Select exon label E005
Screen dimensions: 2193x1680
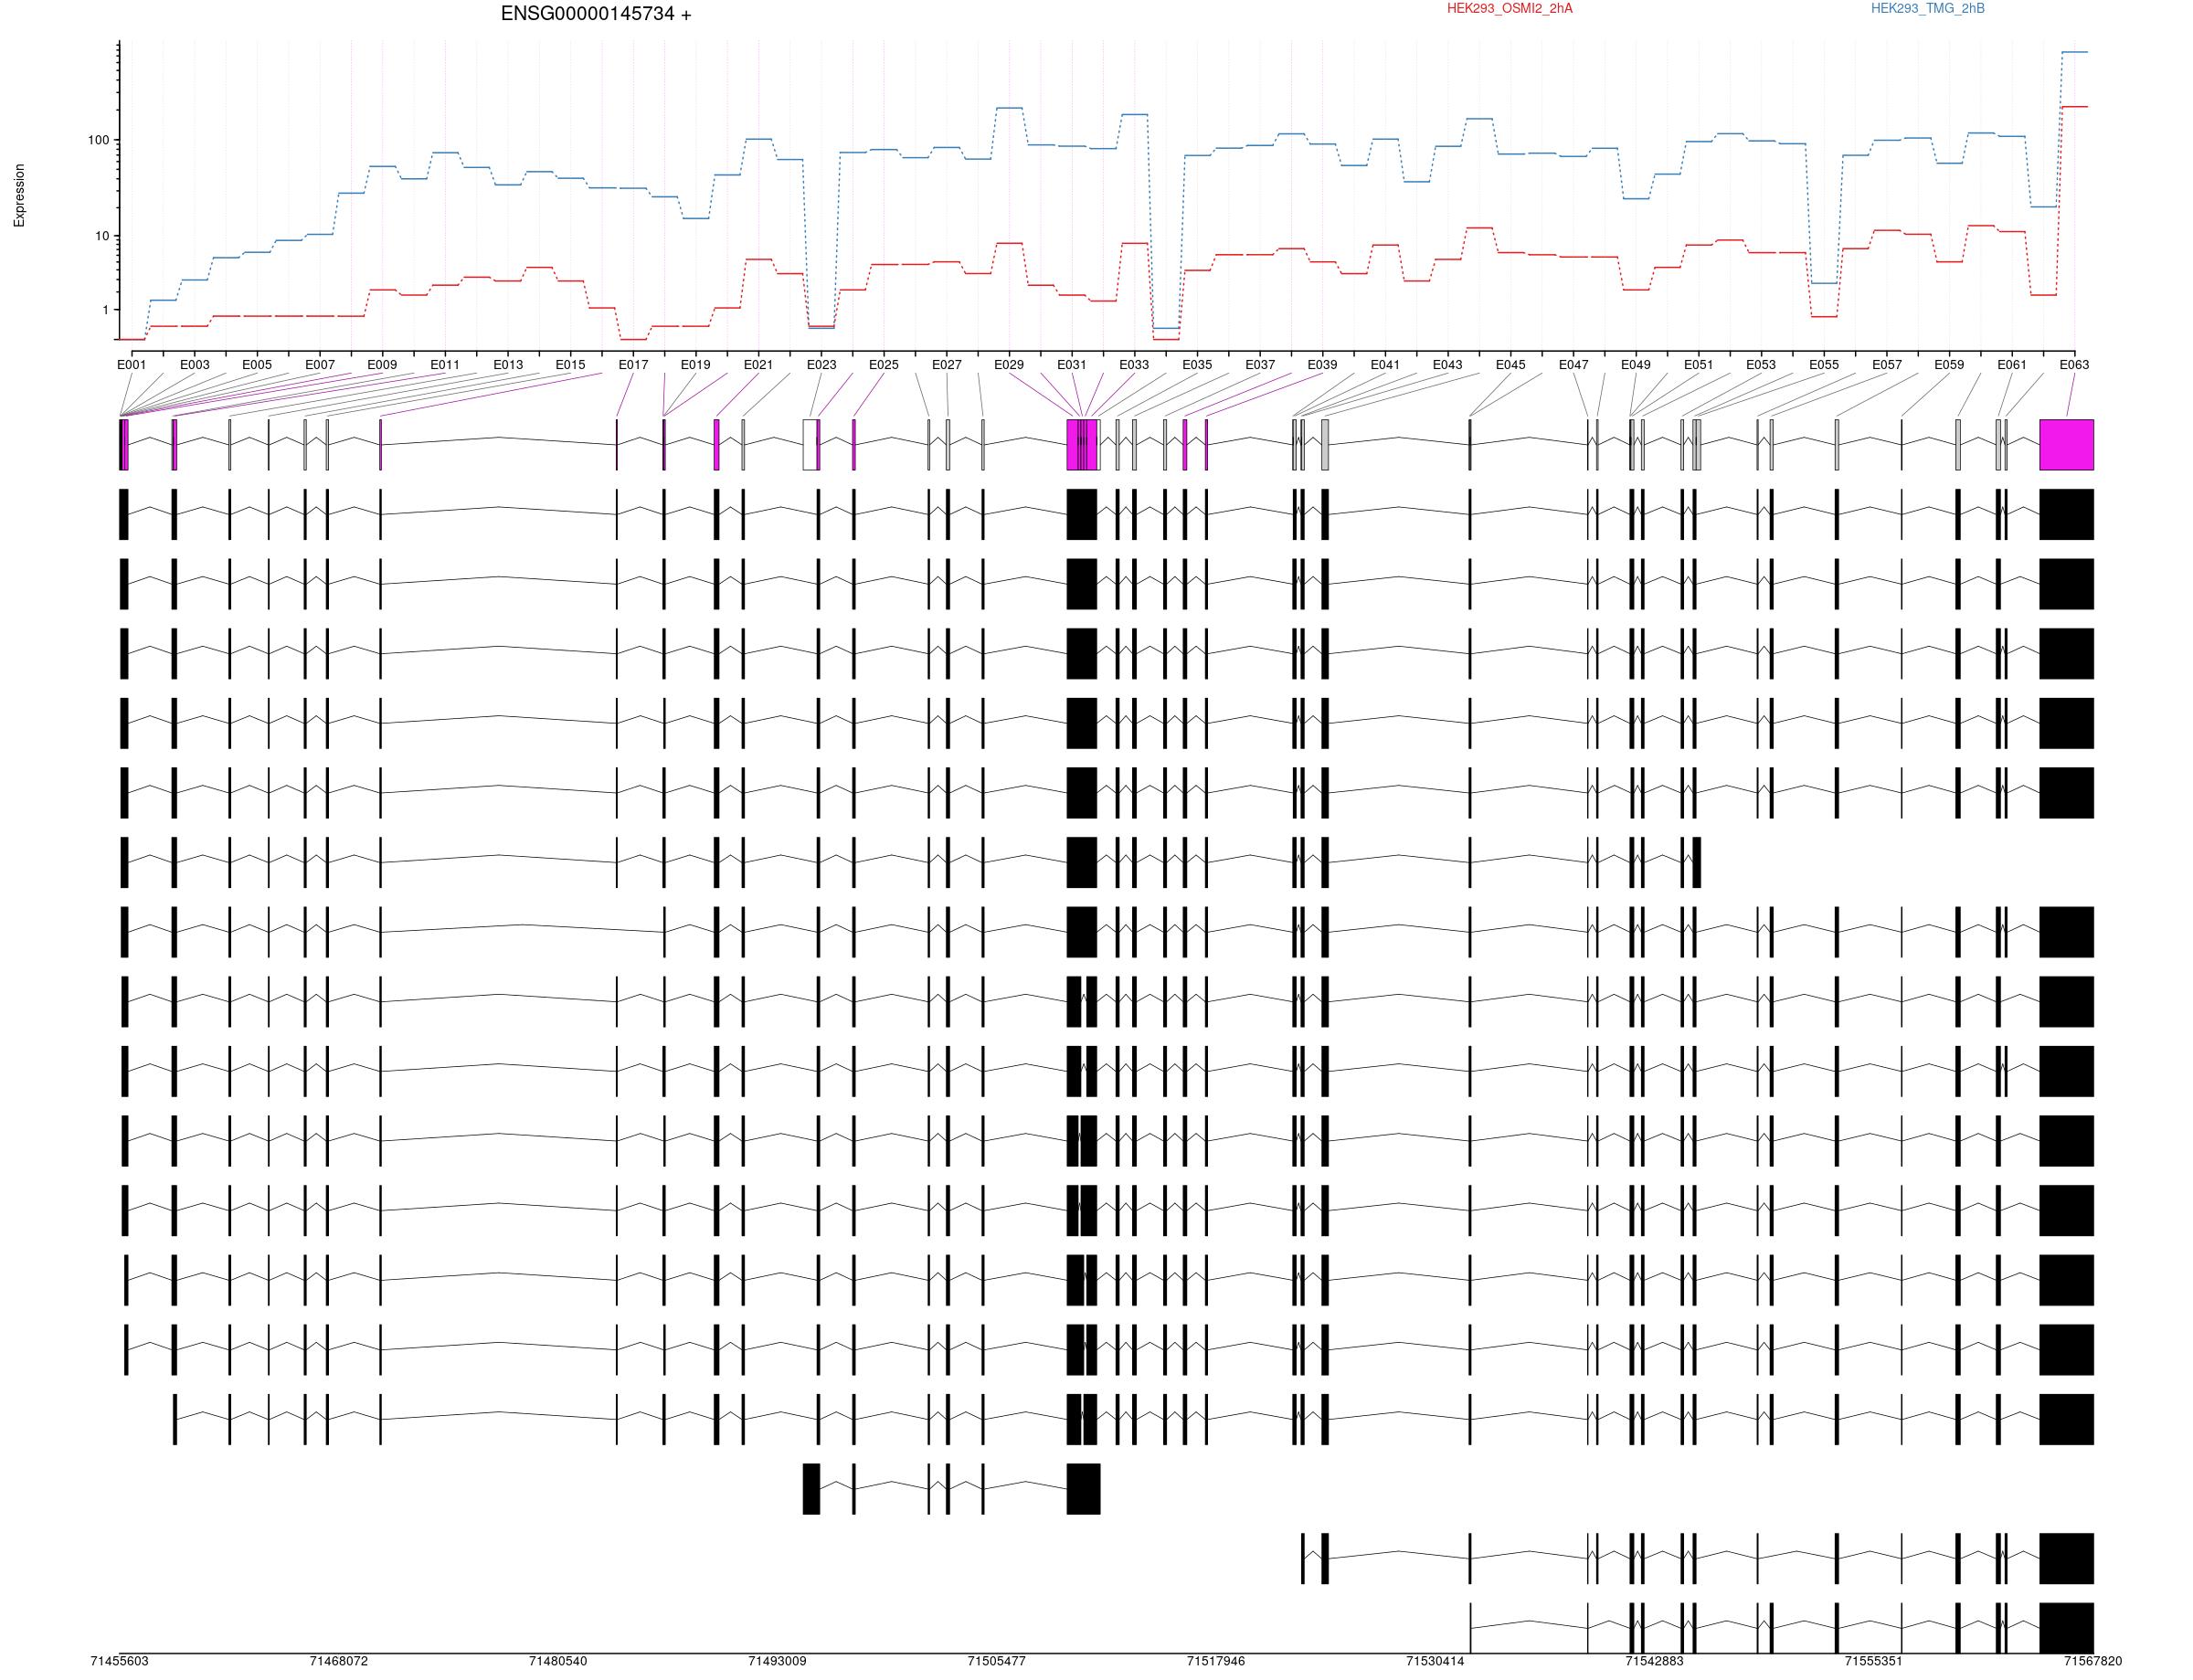click(x=257, y=365)
